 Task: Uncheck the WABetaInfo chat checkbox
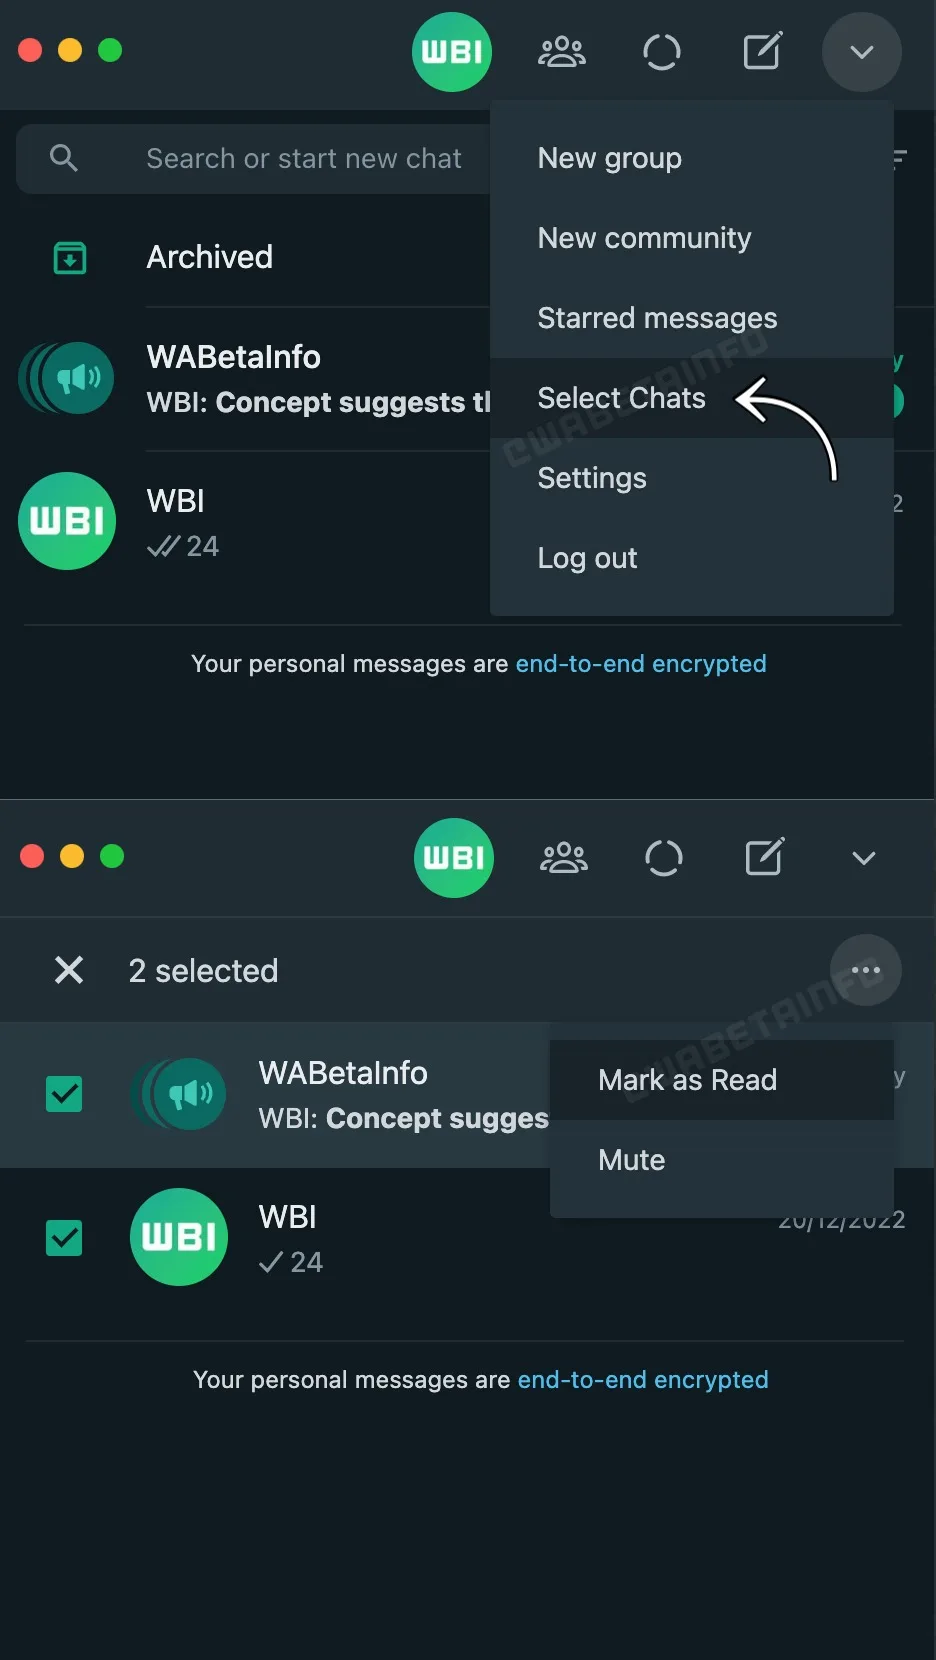pos(65,1094)
